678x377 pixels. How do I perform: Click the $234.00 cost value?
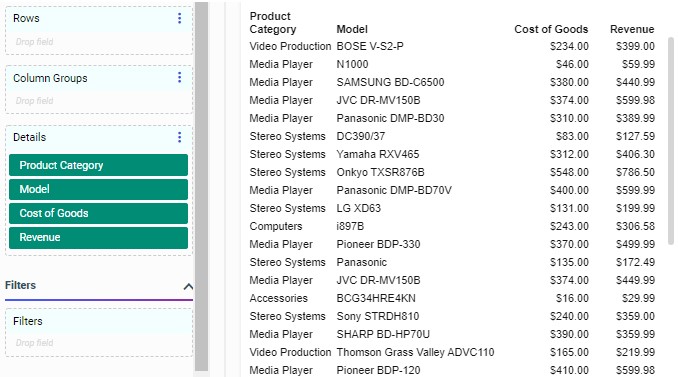tap(569, 46)
